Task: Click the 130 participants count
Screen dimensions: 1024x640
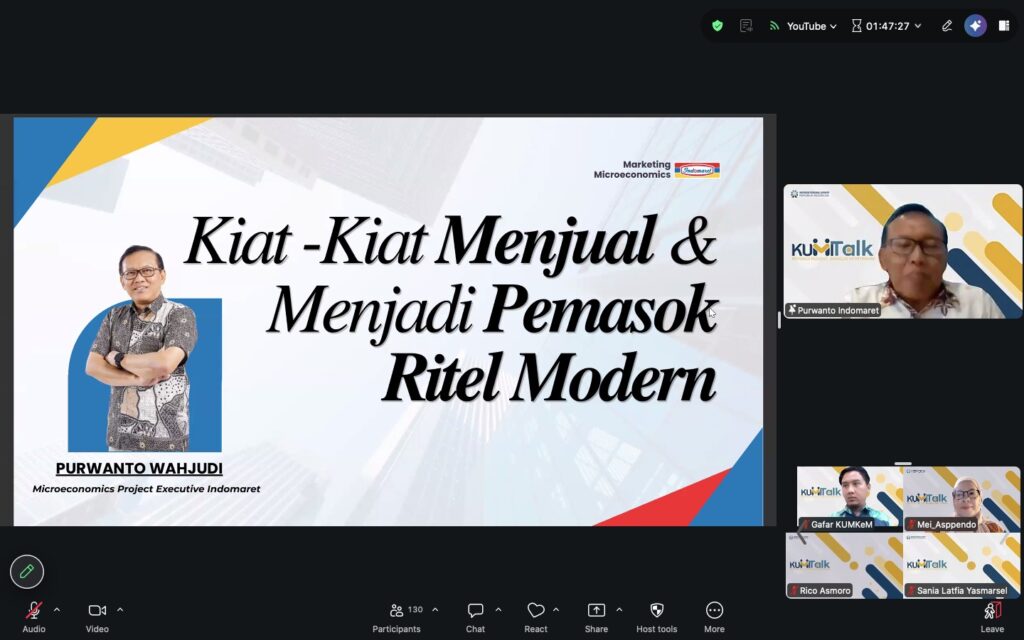Action: click(415, 609)
